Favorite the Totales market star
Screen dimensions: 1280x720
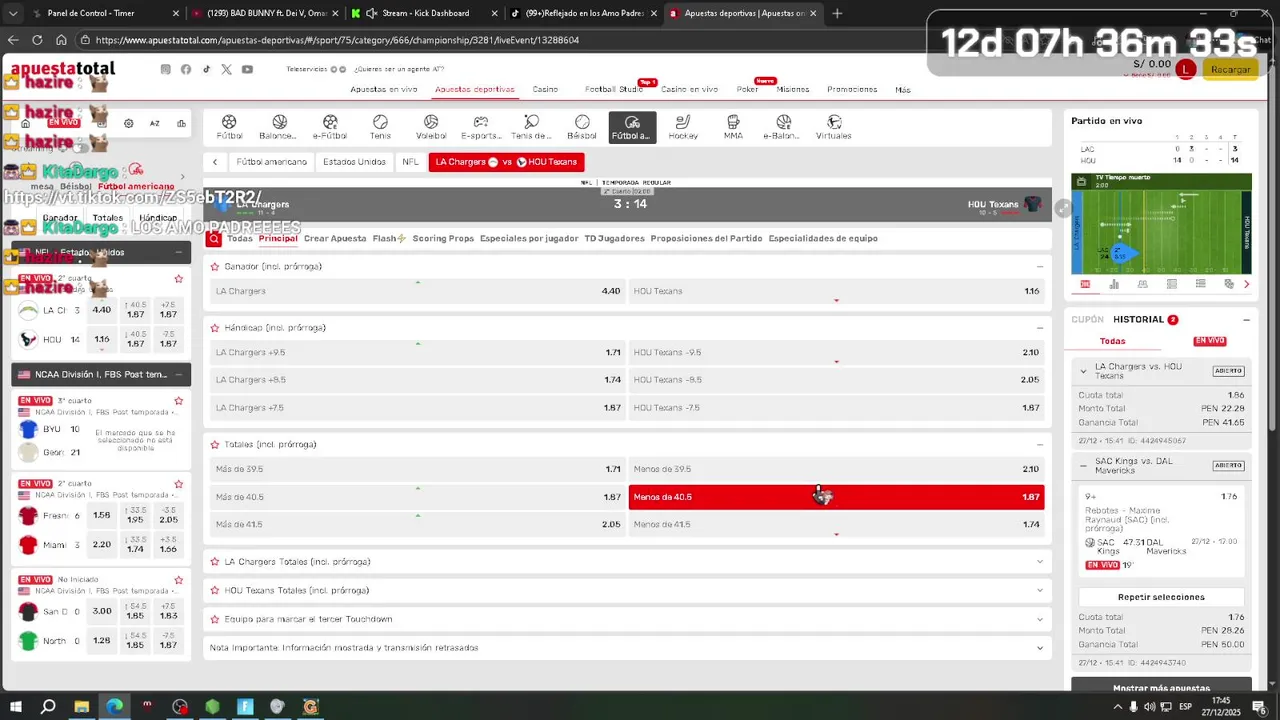tap(214, 445)
